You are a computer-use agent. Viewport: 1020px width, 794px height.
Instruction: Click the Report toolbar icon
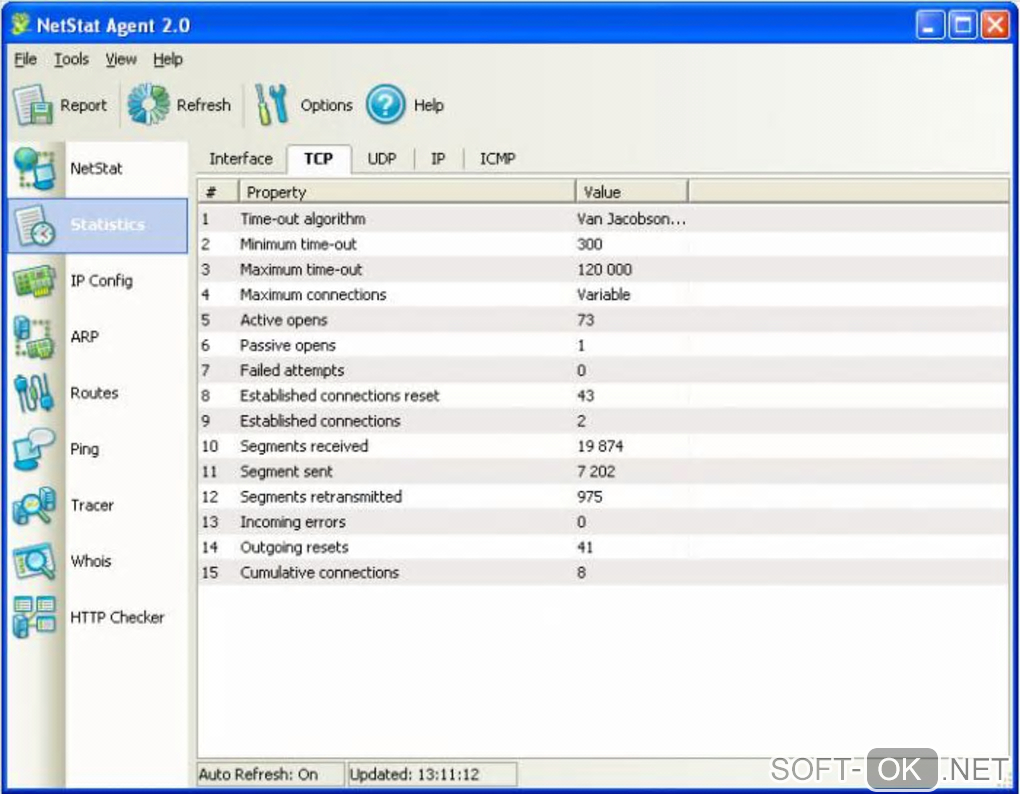[x=33, y=105]
